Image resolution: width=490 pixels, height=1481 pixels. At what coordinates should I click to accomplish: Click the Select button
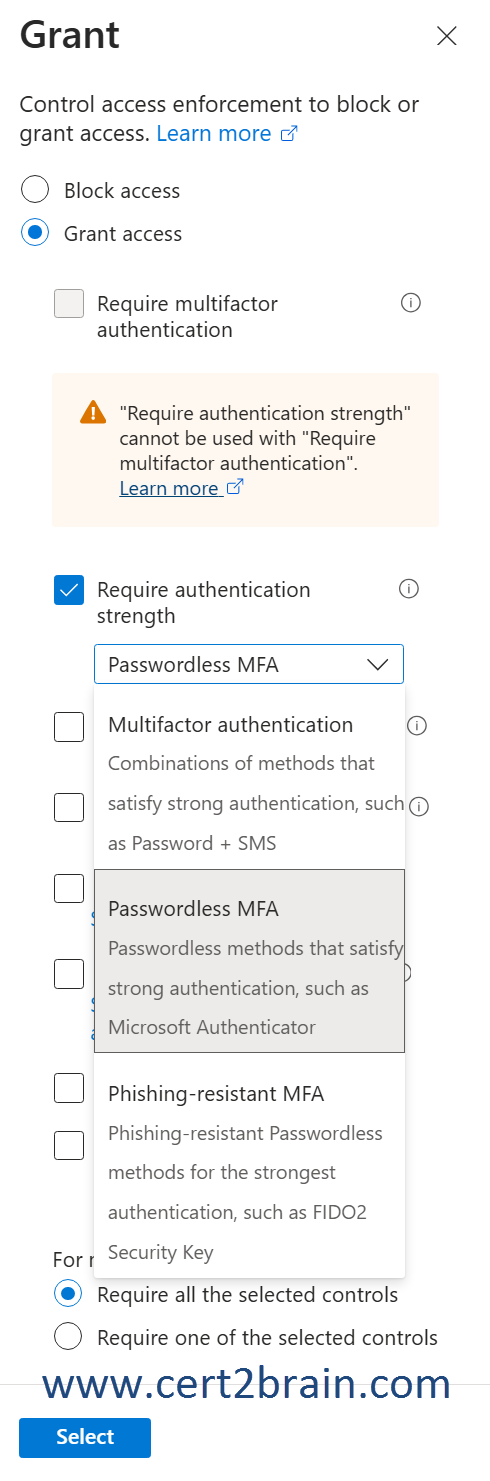pos(85,1437)
